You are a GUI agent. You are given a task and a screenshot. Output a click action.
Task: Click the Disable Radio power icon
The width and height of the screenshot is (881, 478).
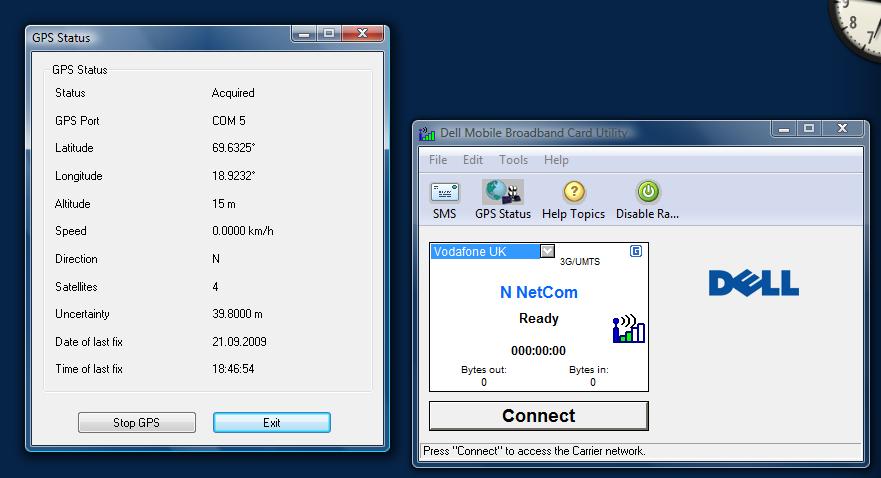pos(648,192)
